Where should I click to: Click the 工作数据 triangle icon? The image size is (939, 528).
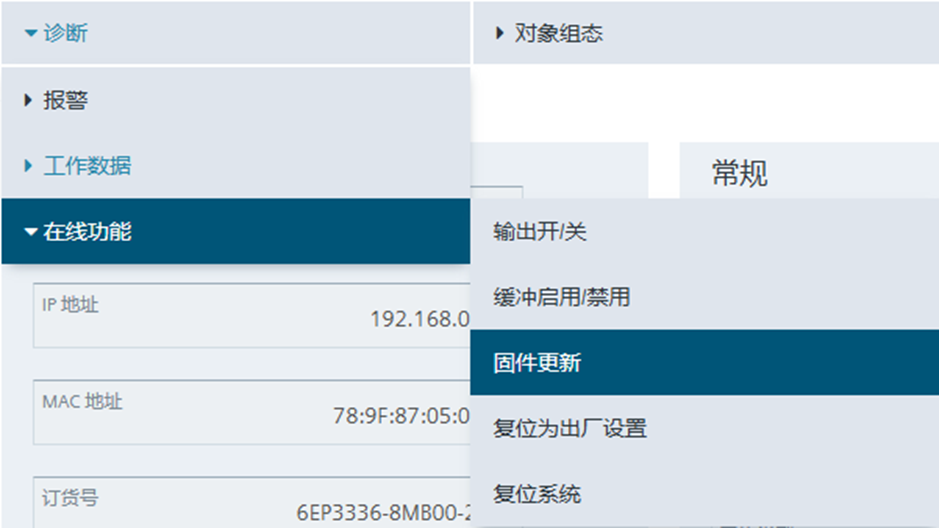coord(29,166)
